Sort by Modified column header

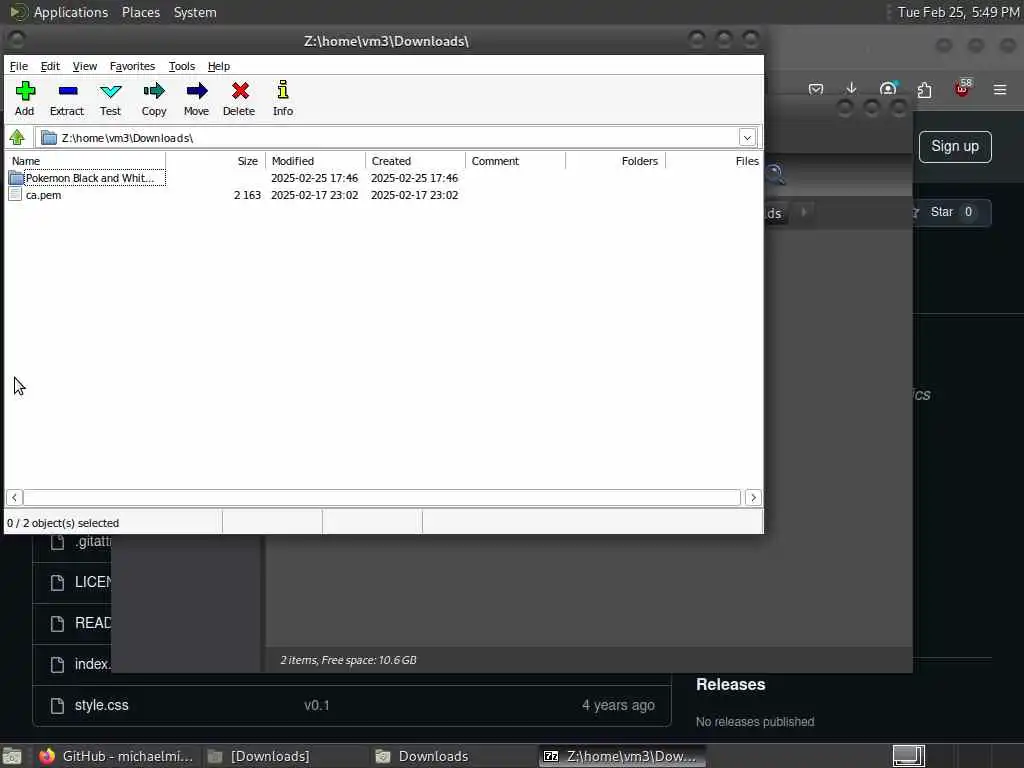coord(315,161)
